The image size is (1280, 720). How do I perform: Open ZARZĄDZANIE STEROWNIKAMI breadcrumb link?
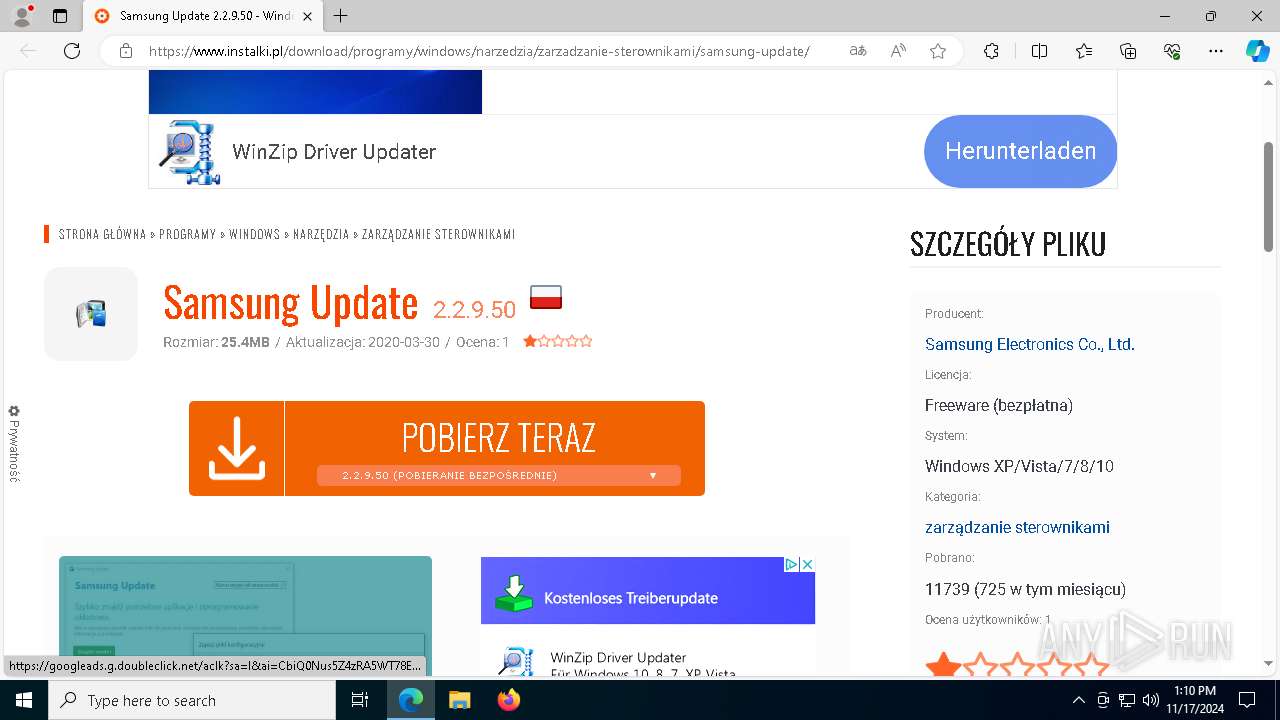[x=438, y=234]
